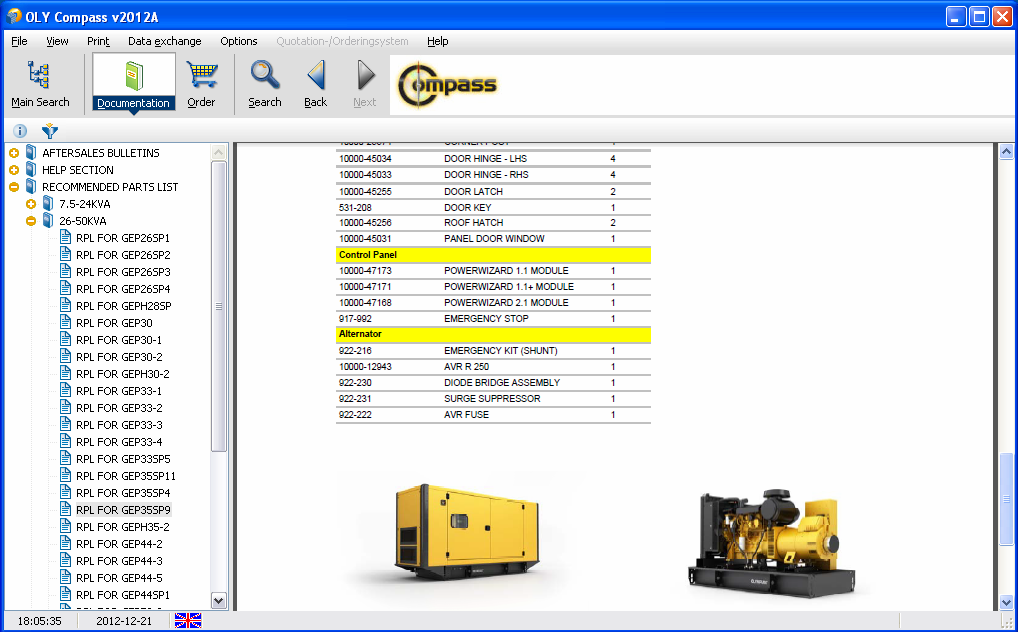Click the Alternator yellow header

(493, 335)
